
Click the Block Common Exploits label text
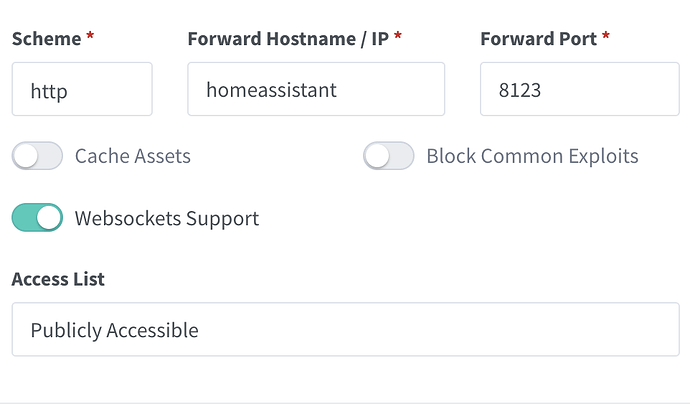click(x=532, y=156)
